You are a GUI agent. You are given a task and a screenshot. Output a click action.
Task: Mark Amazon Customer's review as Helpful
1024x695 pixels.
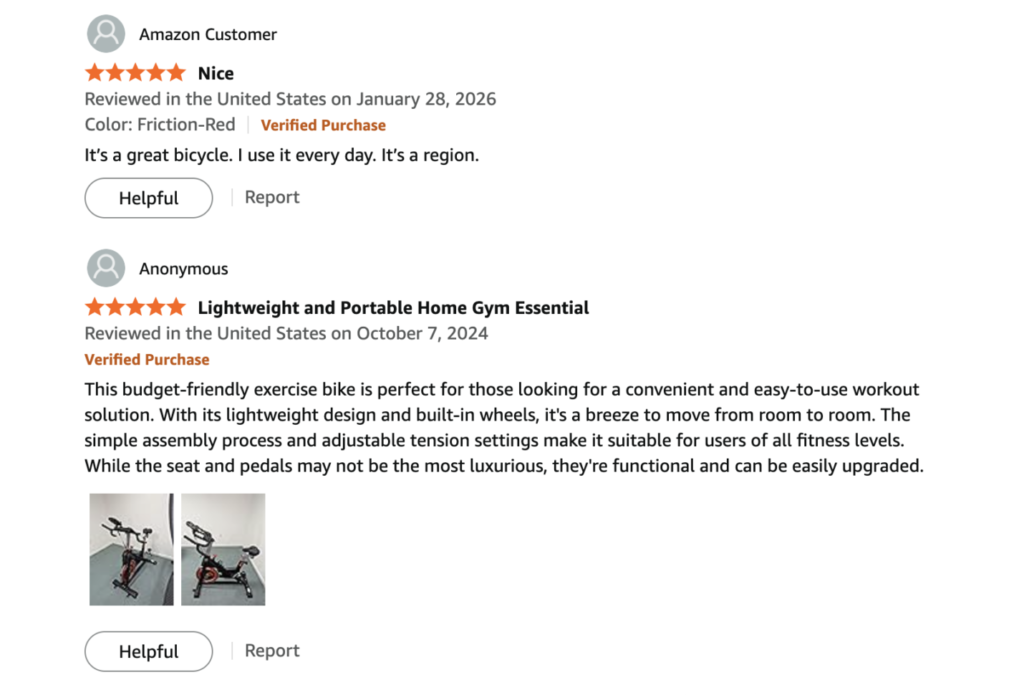[x=148, y=198]
